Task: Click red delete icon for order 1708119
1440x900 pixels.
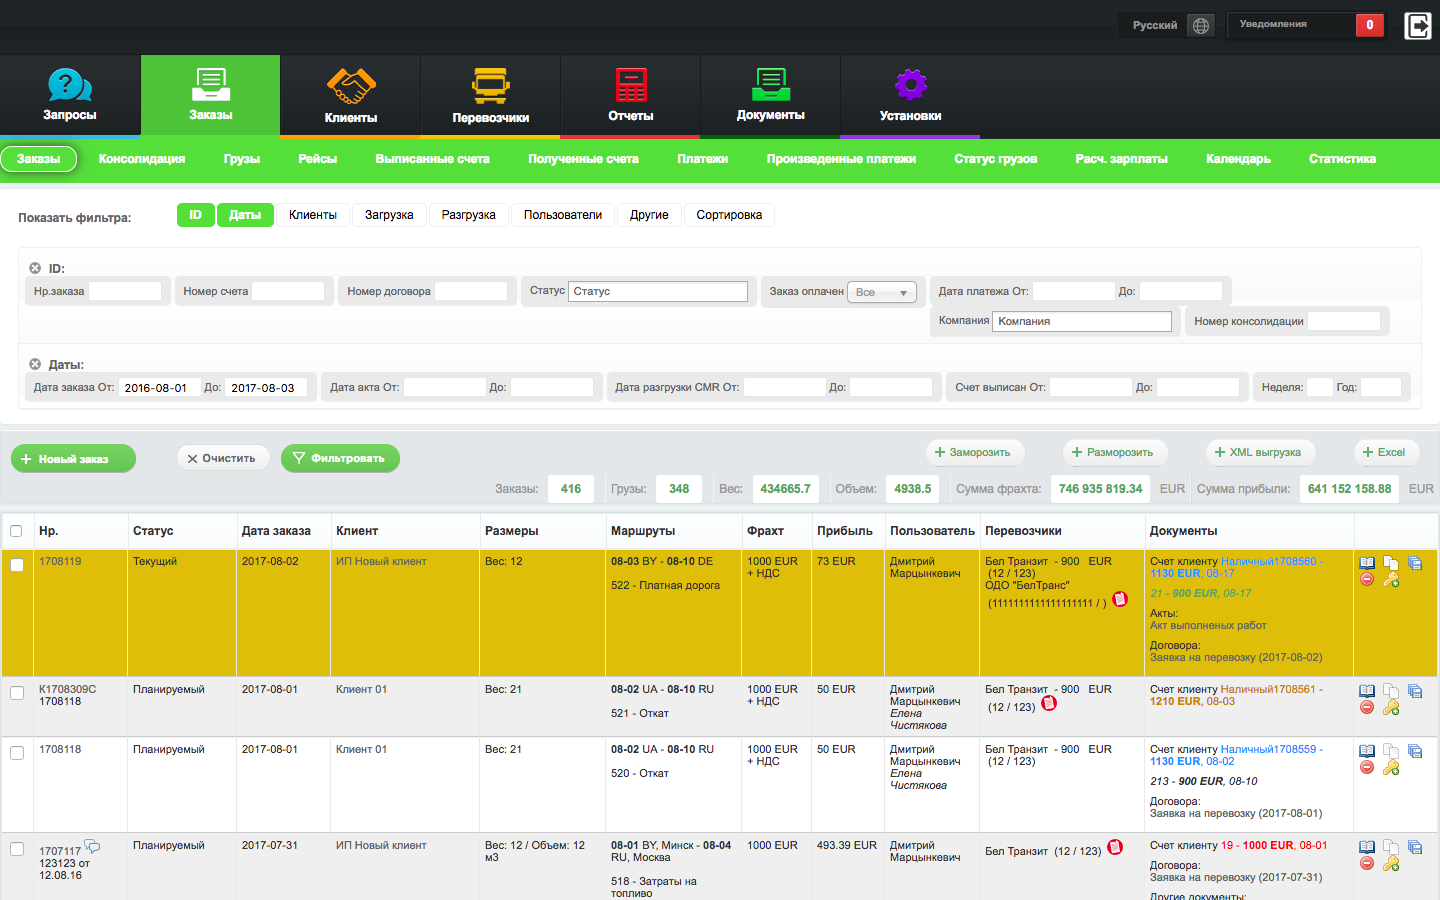Action: tap(1367, 580)
